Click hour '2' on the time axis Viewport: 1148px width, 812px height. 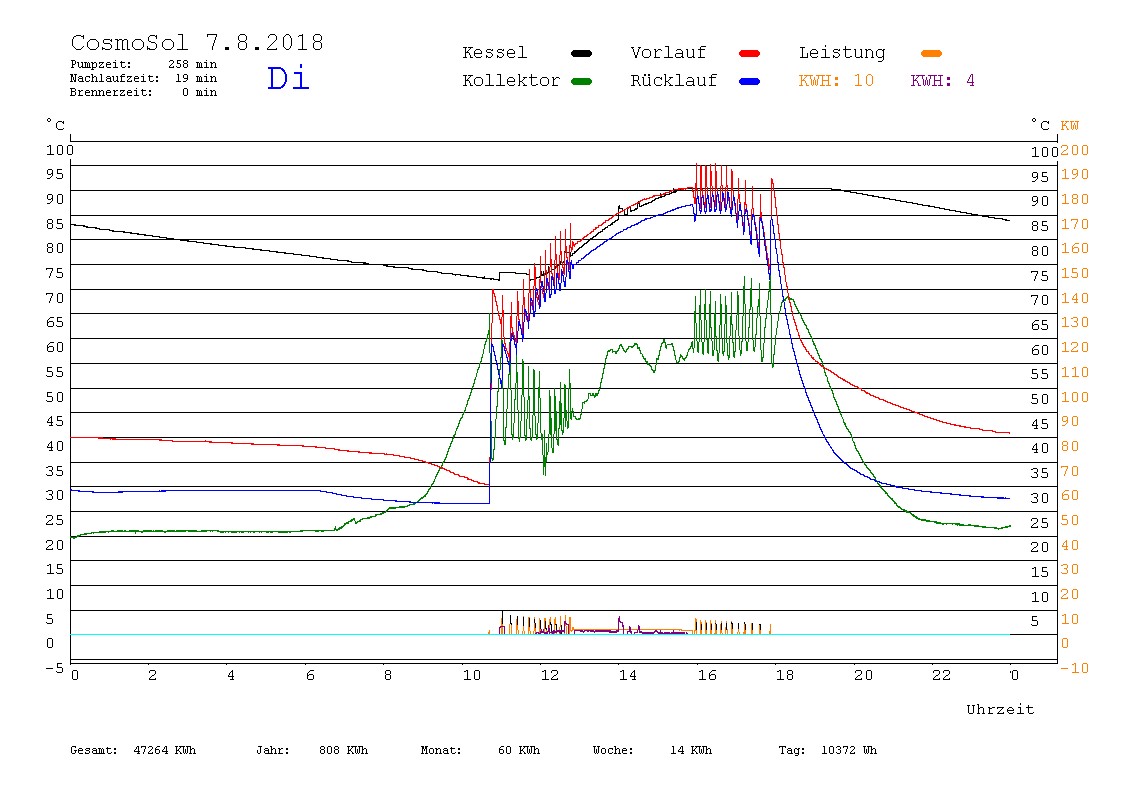point(152,675)
